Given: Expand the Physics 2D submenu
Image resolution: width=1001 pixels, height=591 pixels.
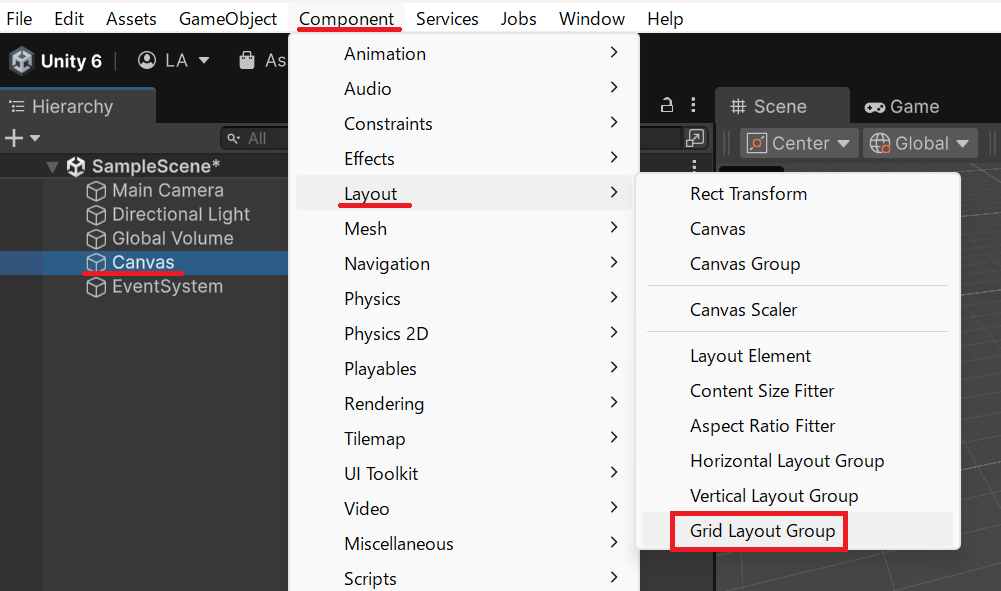Looking at the screenshot, I should 386,334.
